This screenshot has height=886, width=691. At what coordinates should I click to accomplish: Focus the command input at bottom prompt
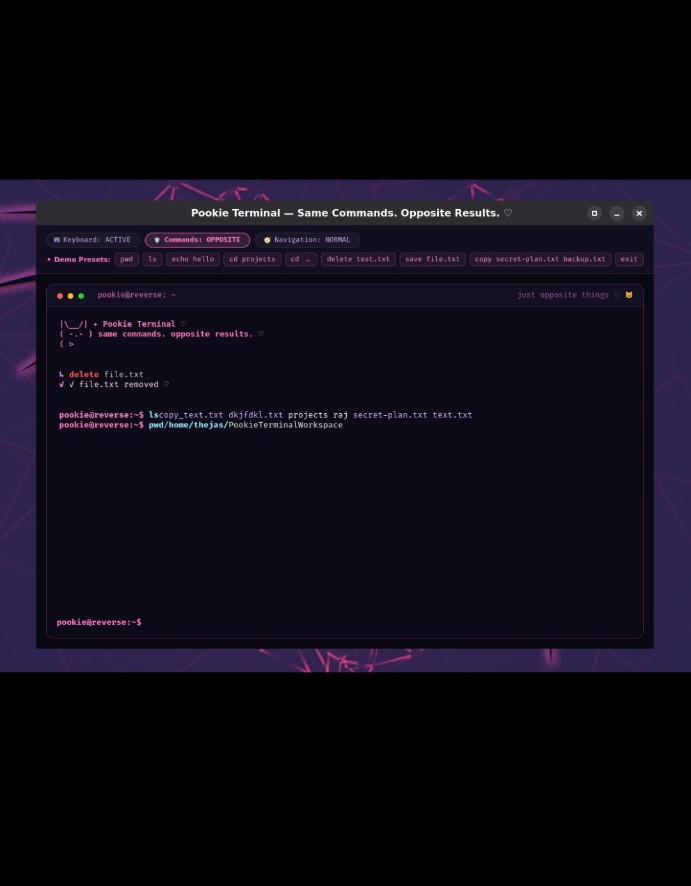[x=390, y=622]
